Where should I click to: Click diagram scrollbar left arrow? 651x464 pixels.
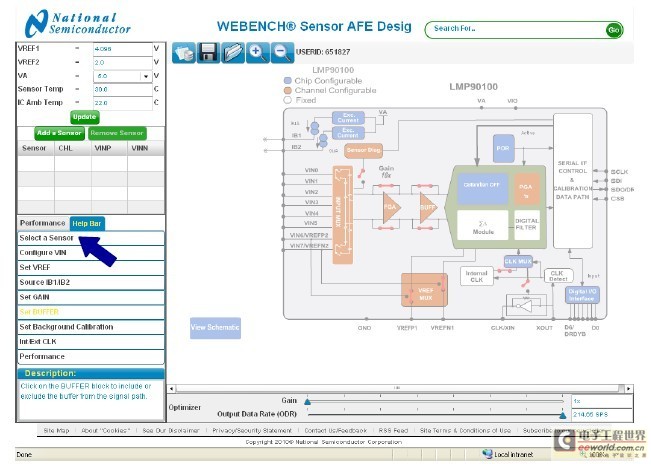click(171, 389)
